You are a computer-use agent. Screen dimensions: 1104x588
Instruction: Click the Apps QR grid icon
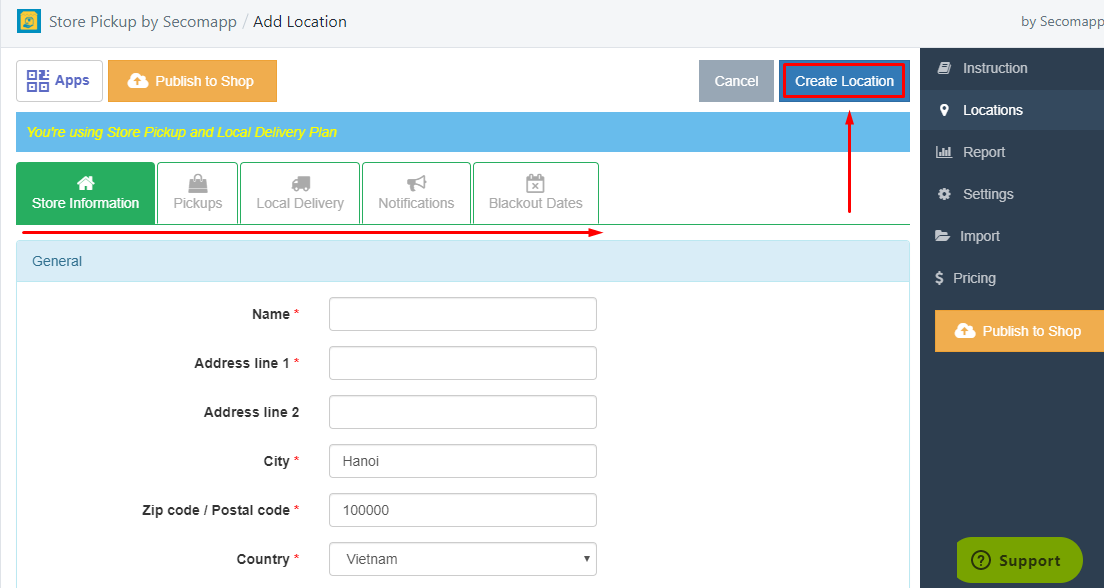(38, 81)
